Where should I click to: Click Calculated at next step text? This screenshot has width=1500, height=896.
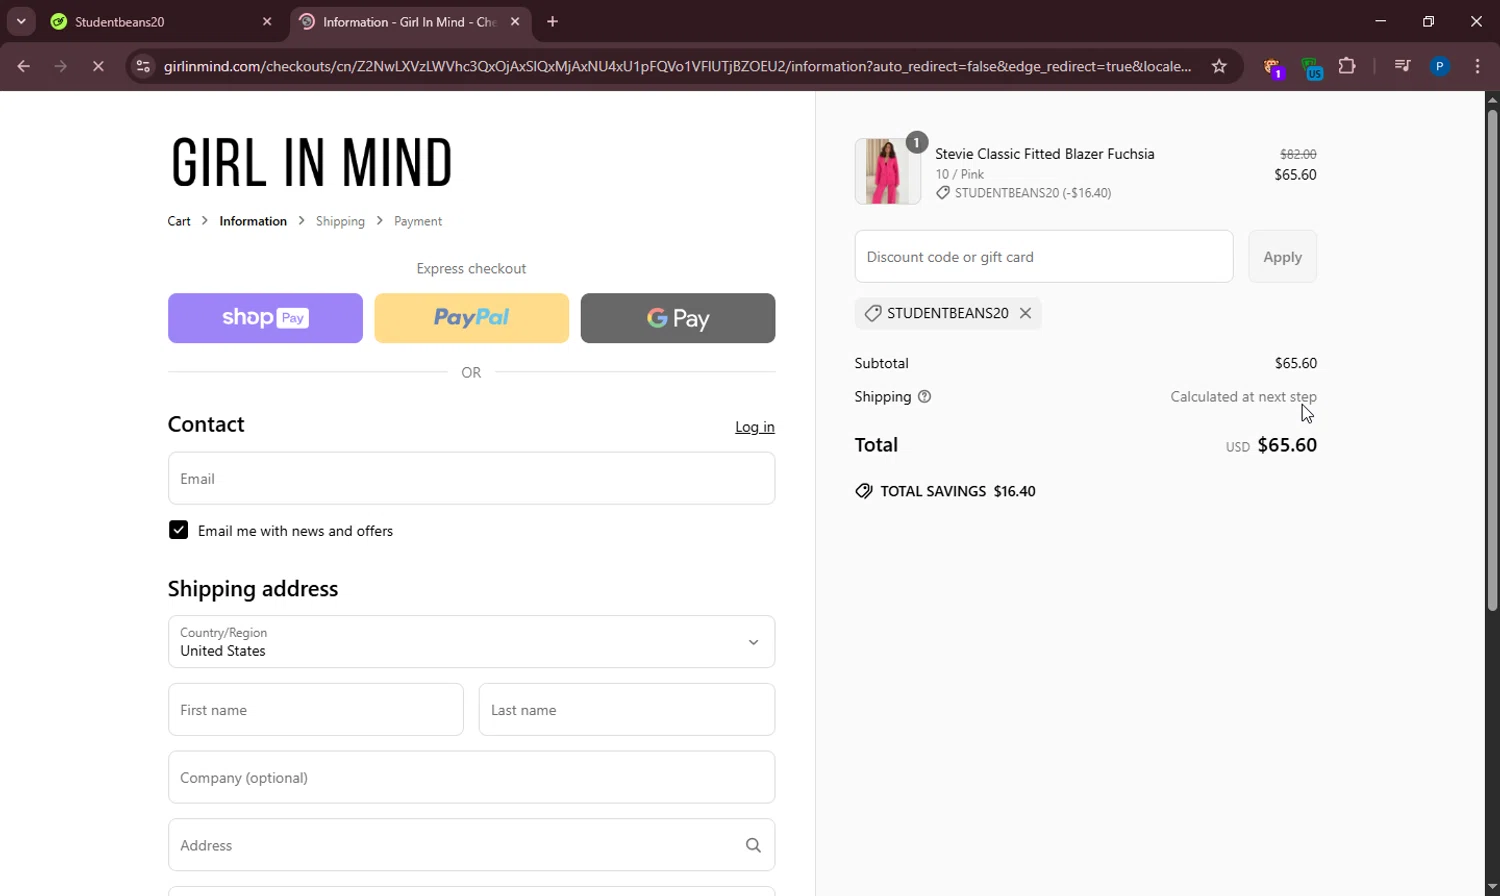tap(1243, 397)
